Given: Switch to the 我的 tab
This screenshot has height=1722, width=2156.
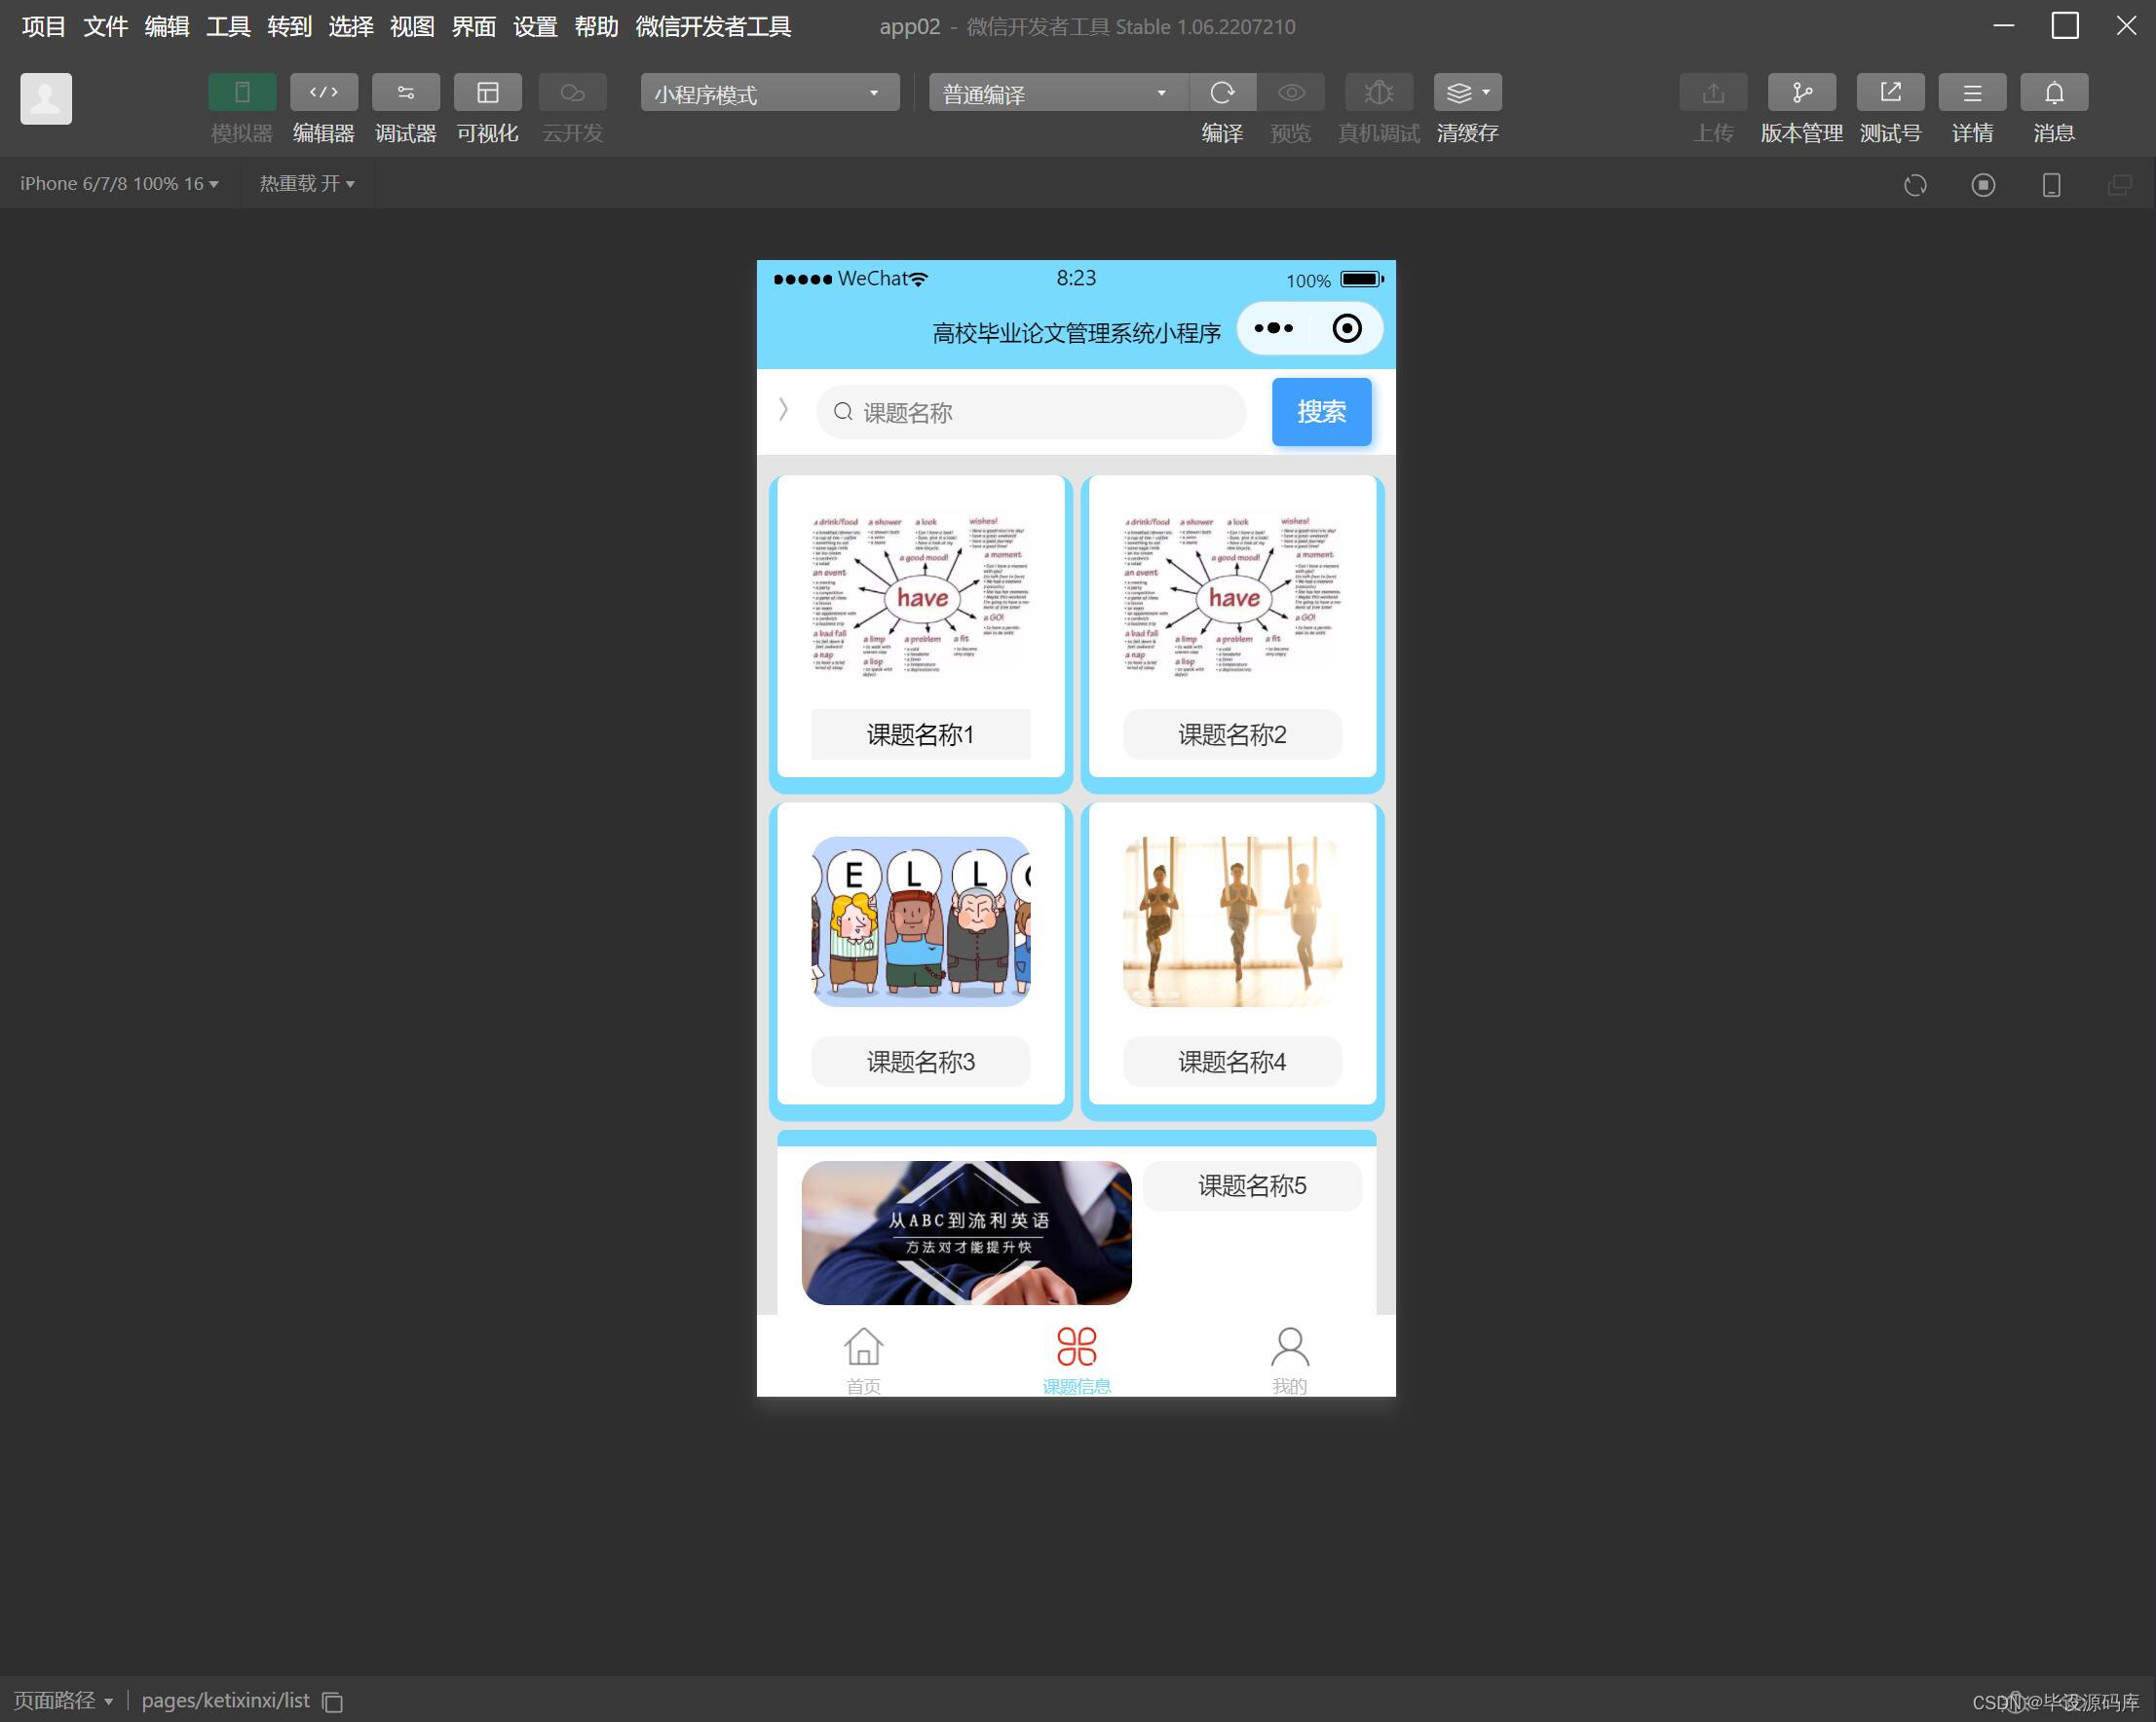Looking at the screenshot, I should [1289, 1359].
